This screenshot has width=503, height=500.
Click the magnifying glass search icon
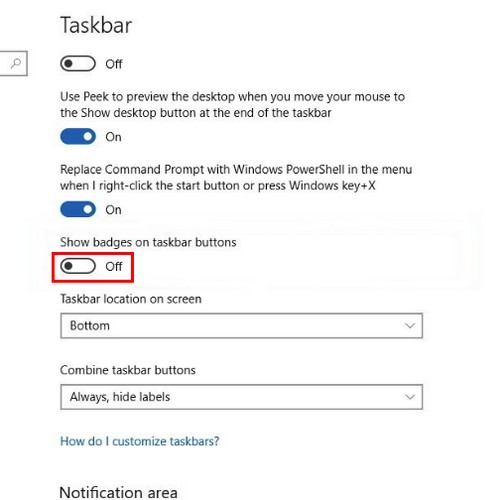coord(16,63)
